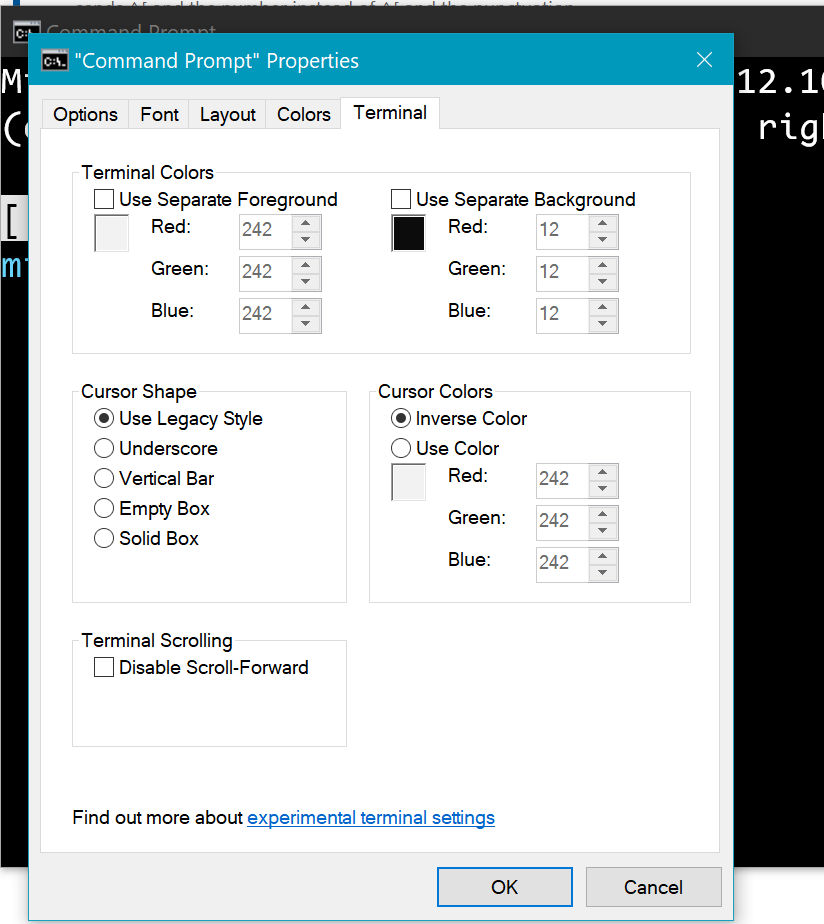Click the foreground Green value field

tap(265, 273)
